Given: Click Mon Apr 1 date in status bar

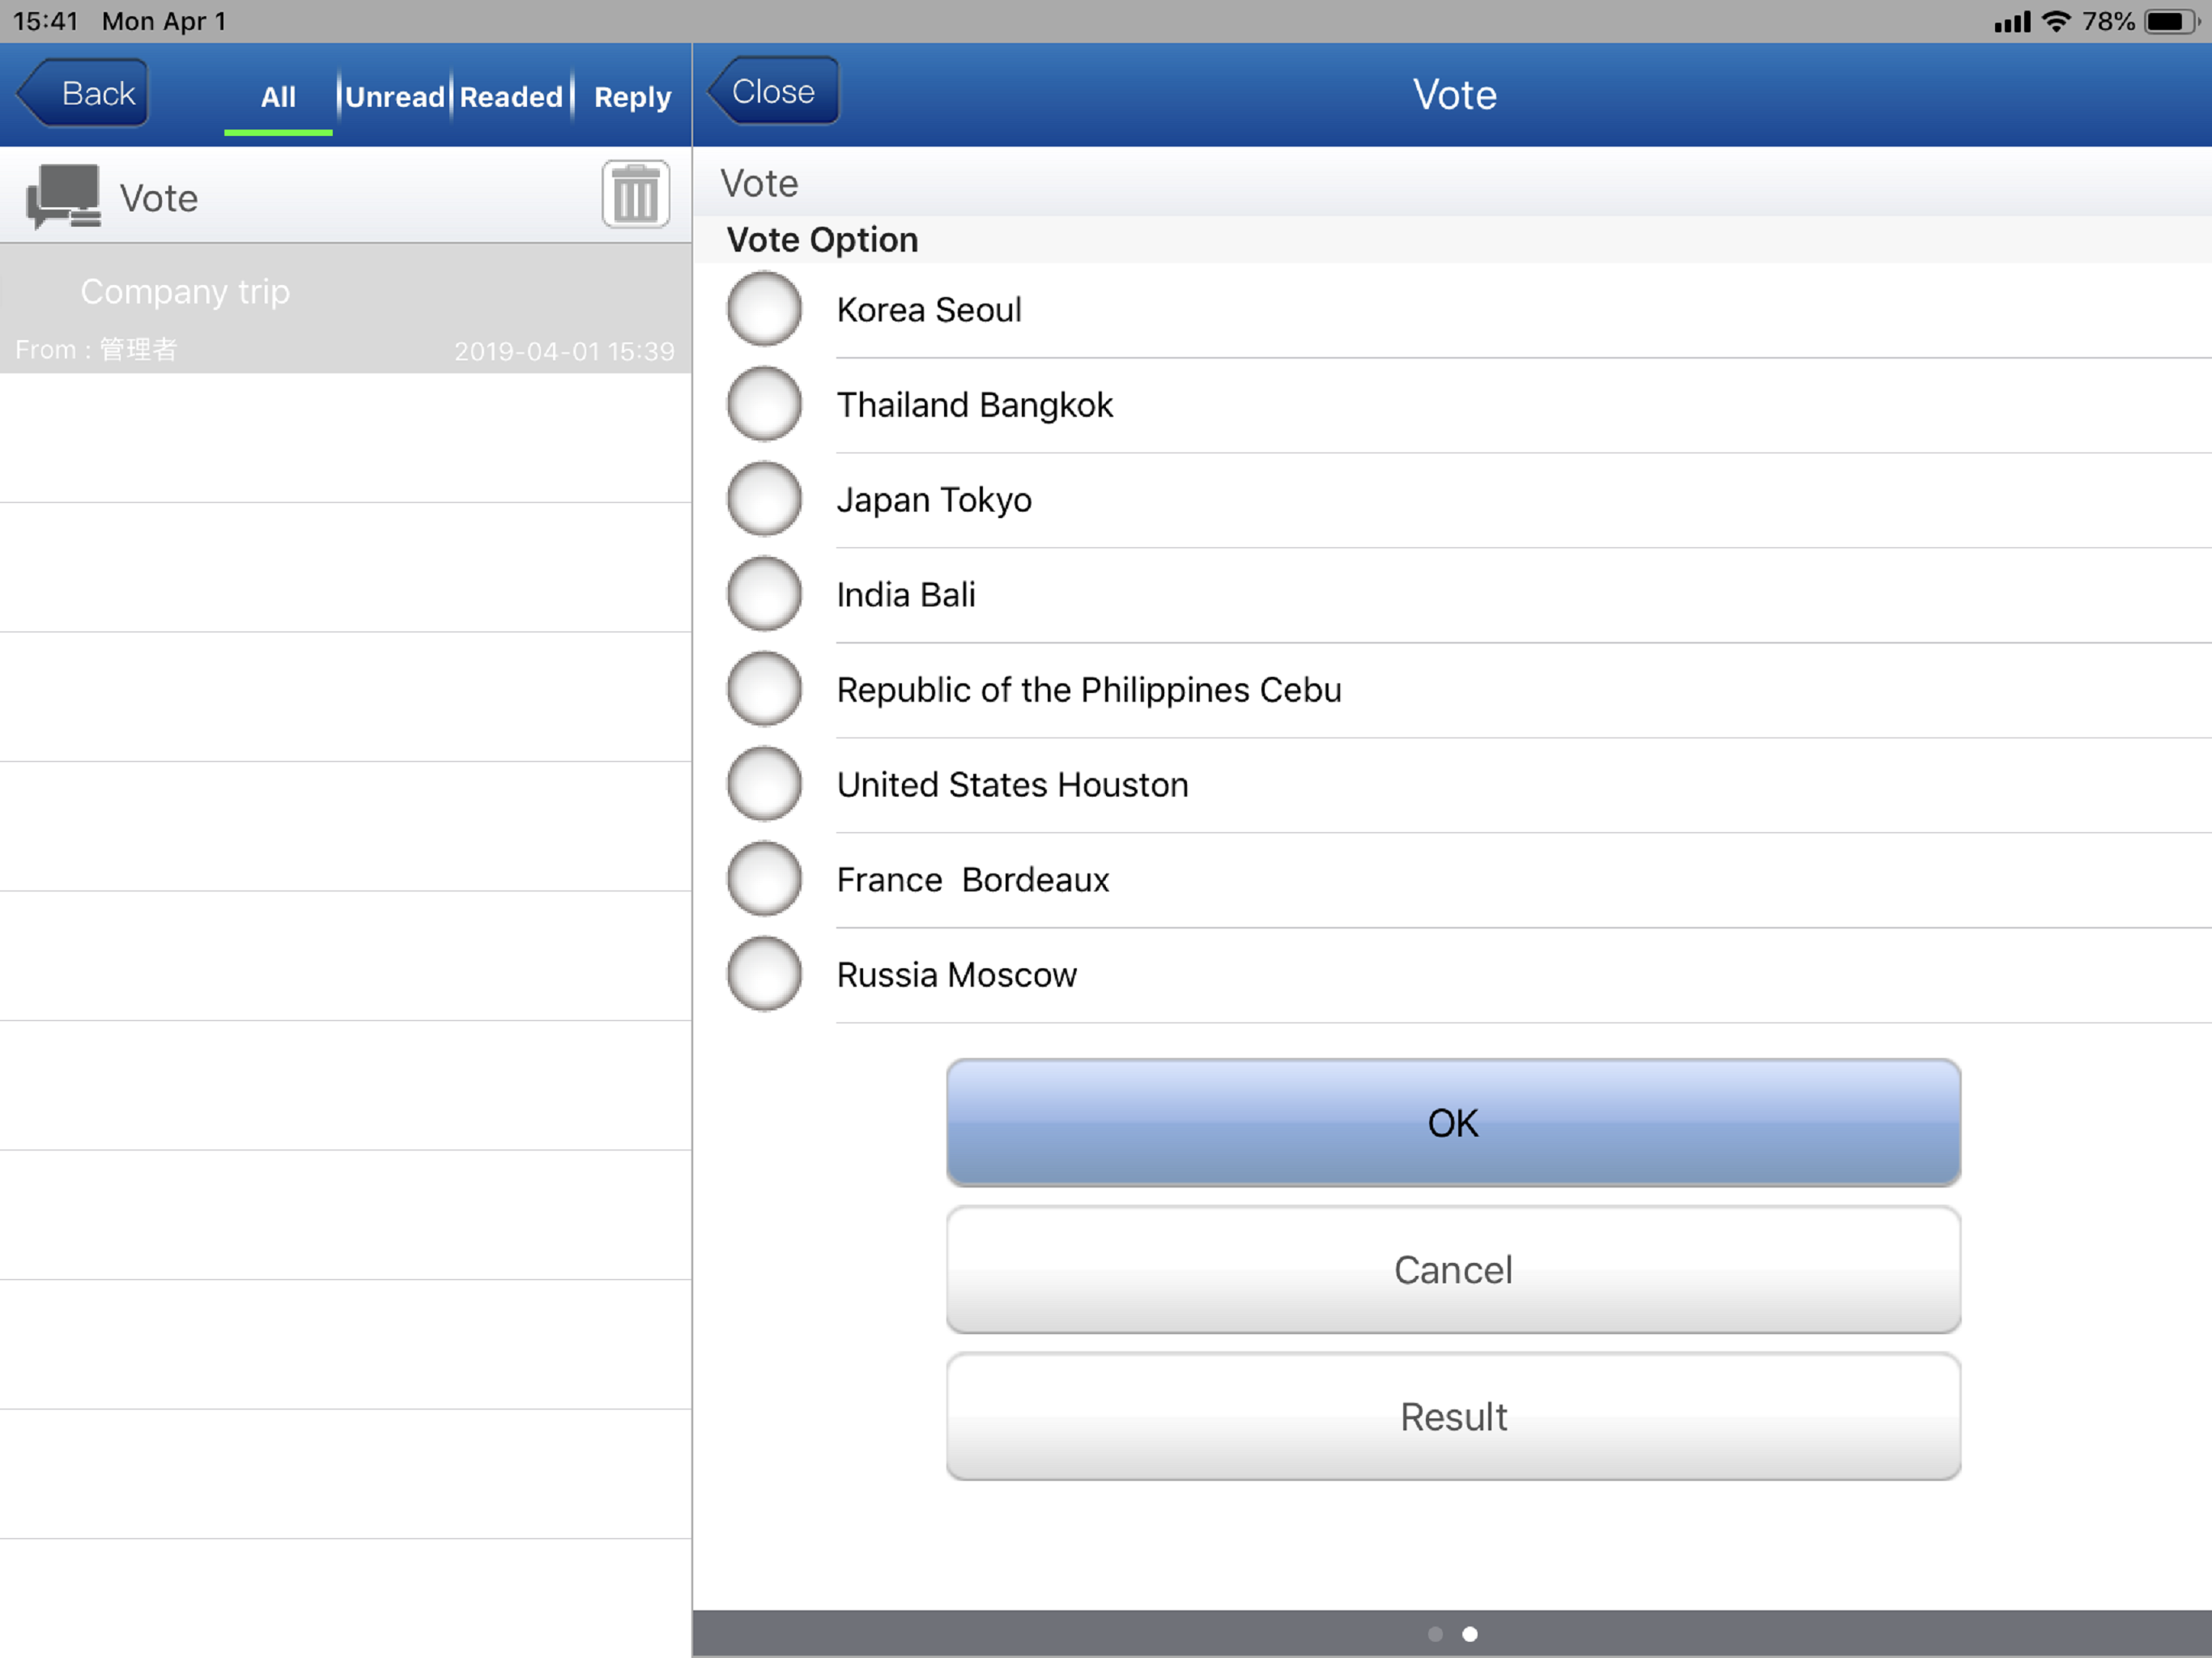Looking at the screenshot, I should click(x=164, y=21).
